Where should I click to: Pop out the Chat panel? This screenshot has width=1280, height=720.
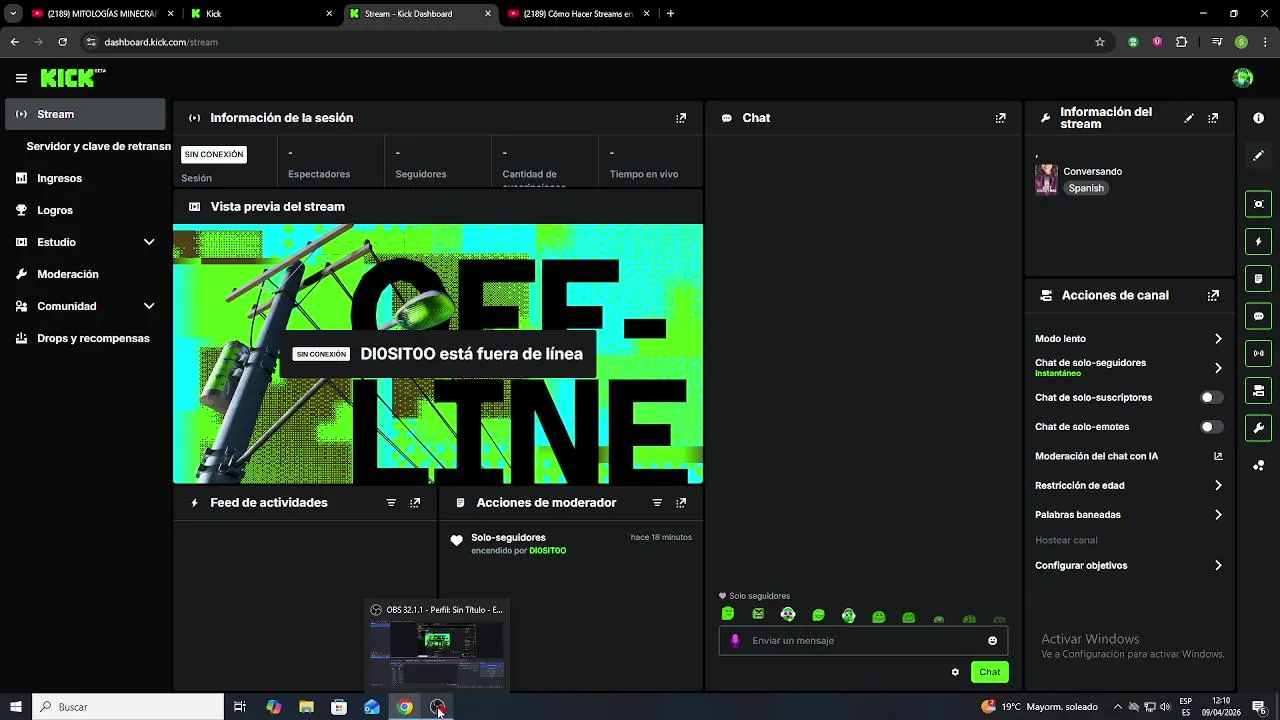pyautogui.click(x=1000, y=118)
